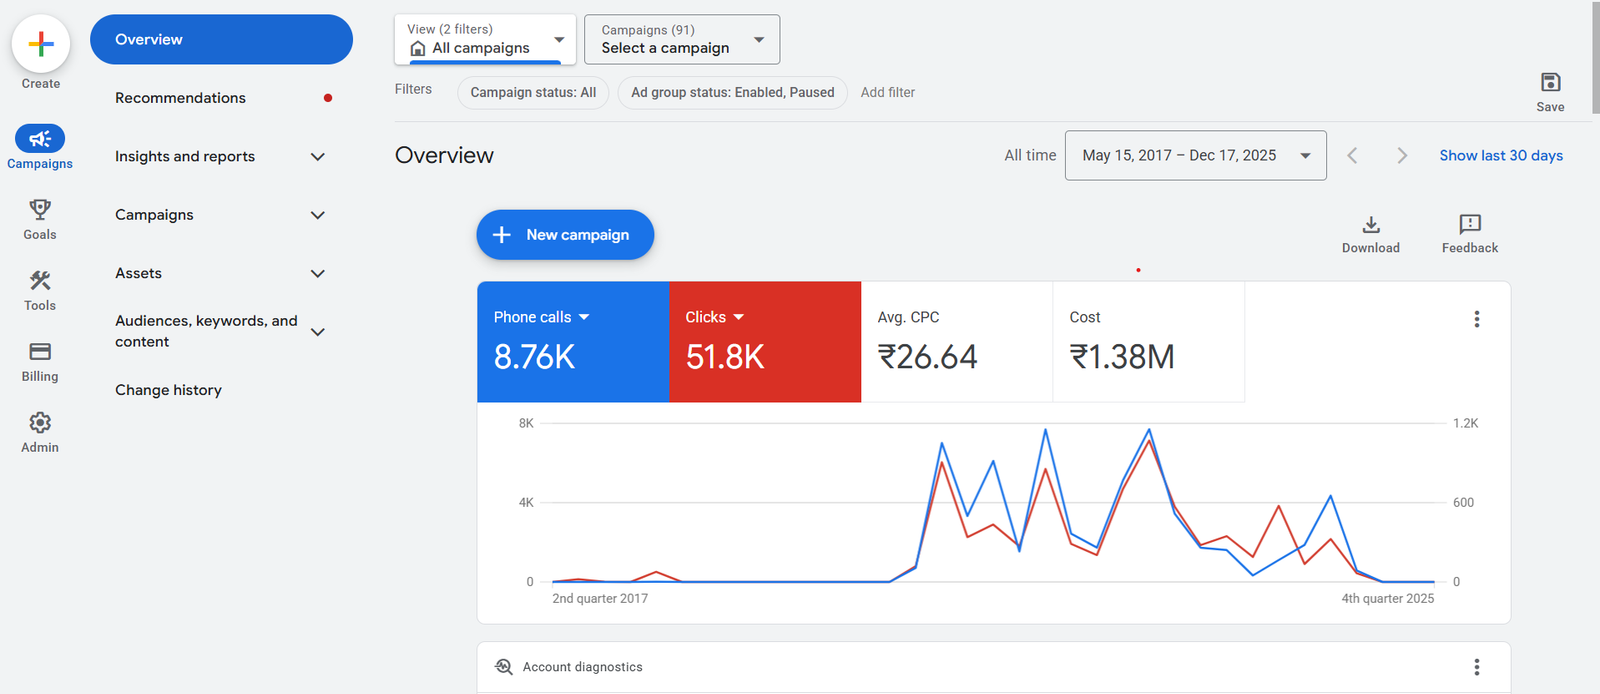This screenshot has width=1600, height=694.
Task: Open the Admin gear icon
Action: [40, 423]
